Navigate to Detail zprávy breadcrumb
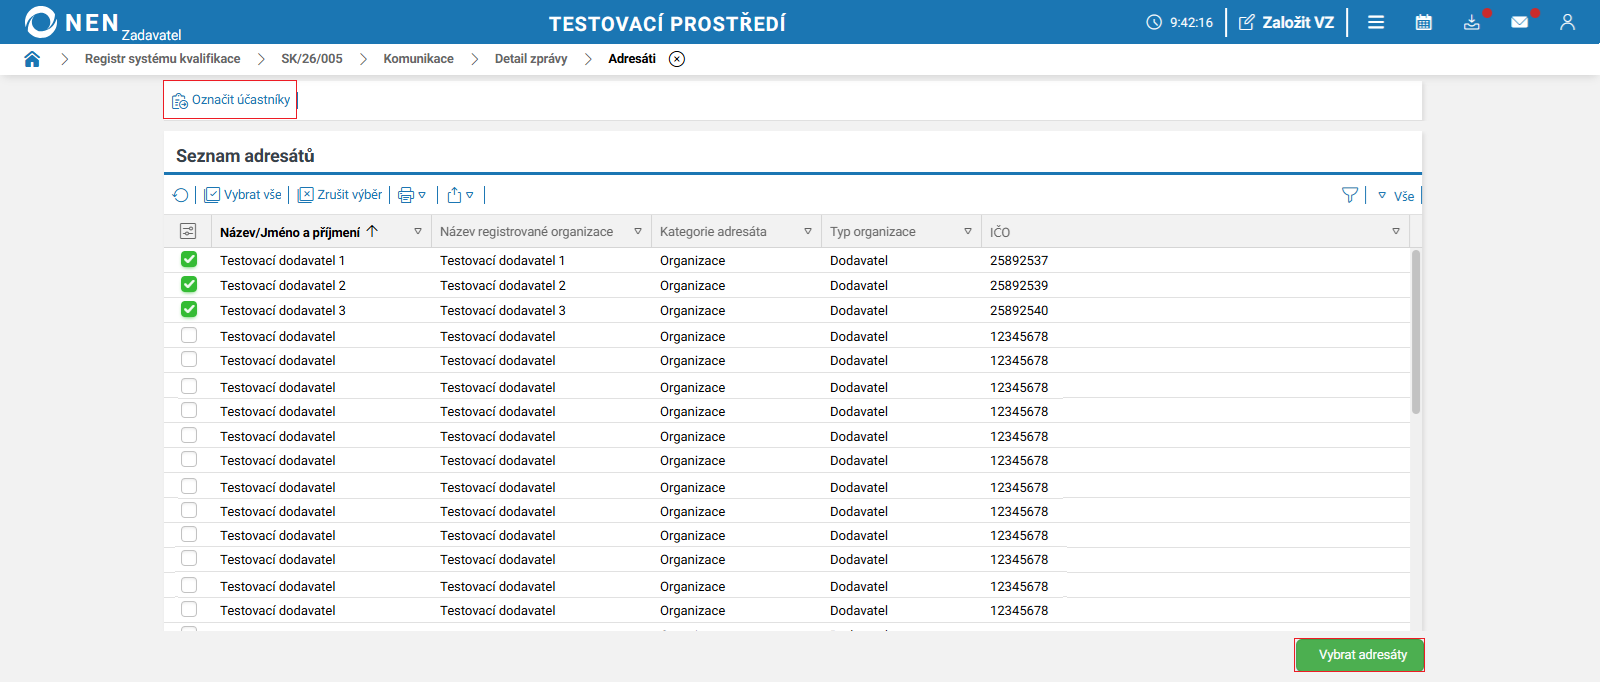 [531, 59]
